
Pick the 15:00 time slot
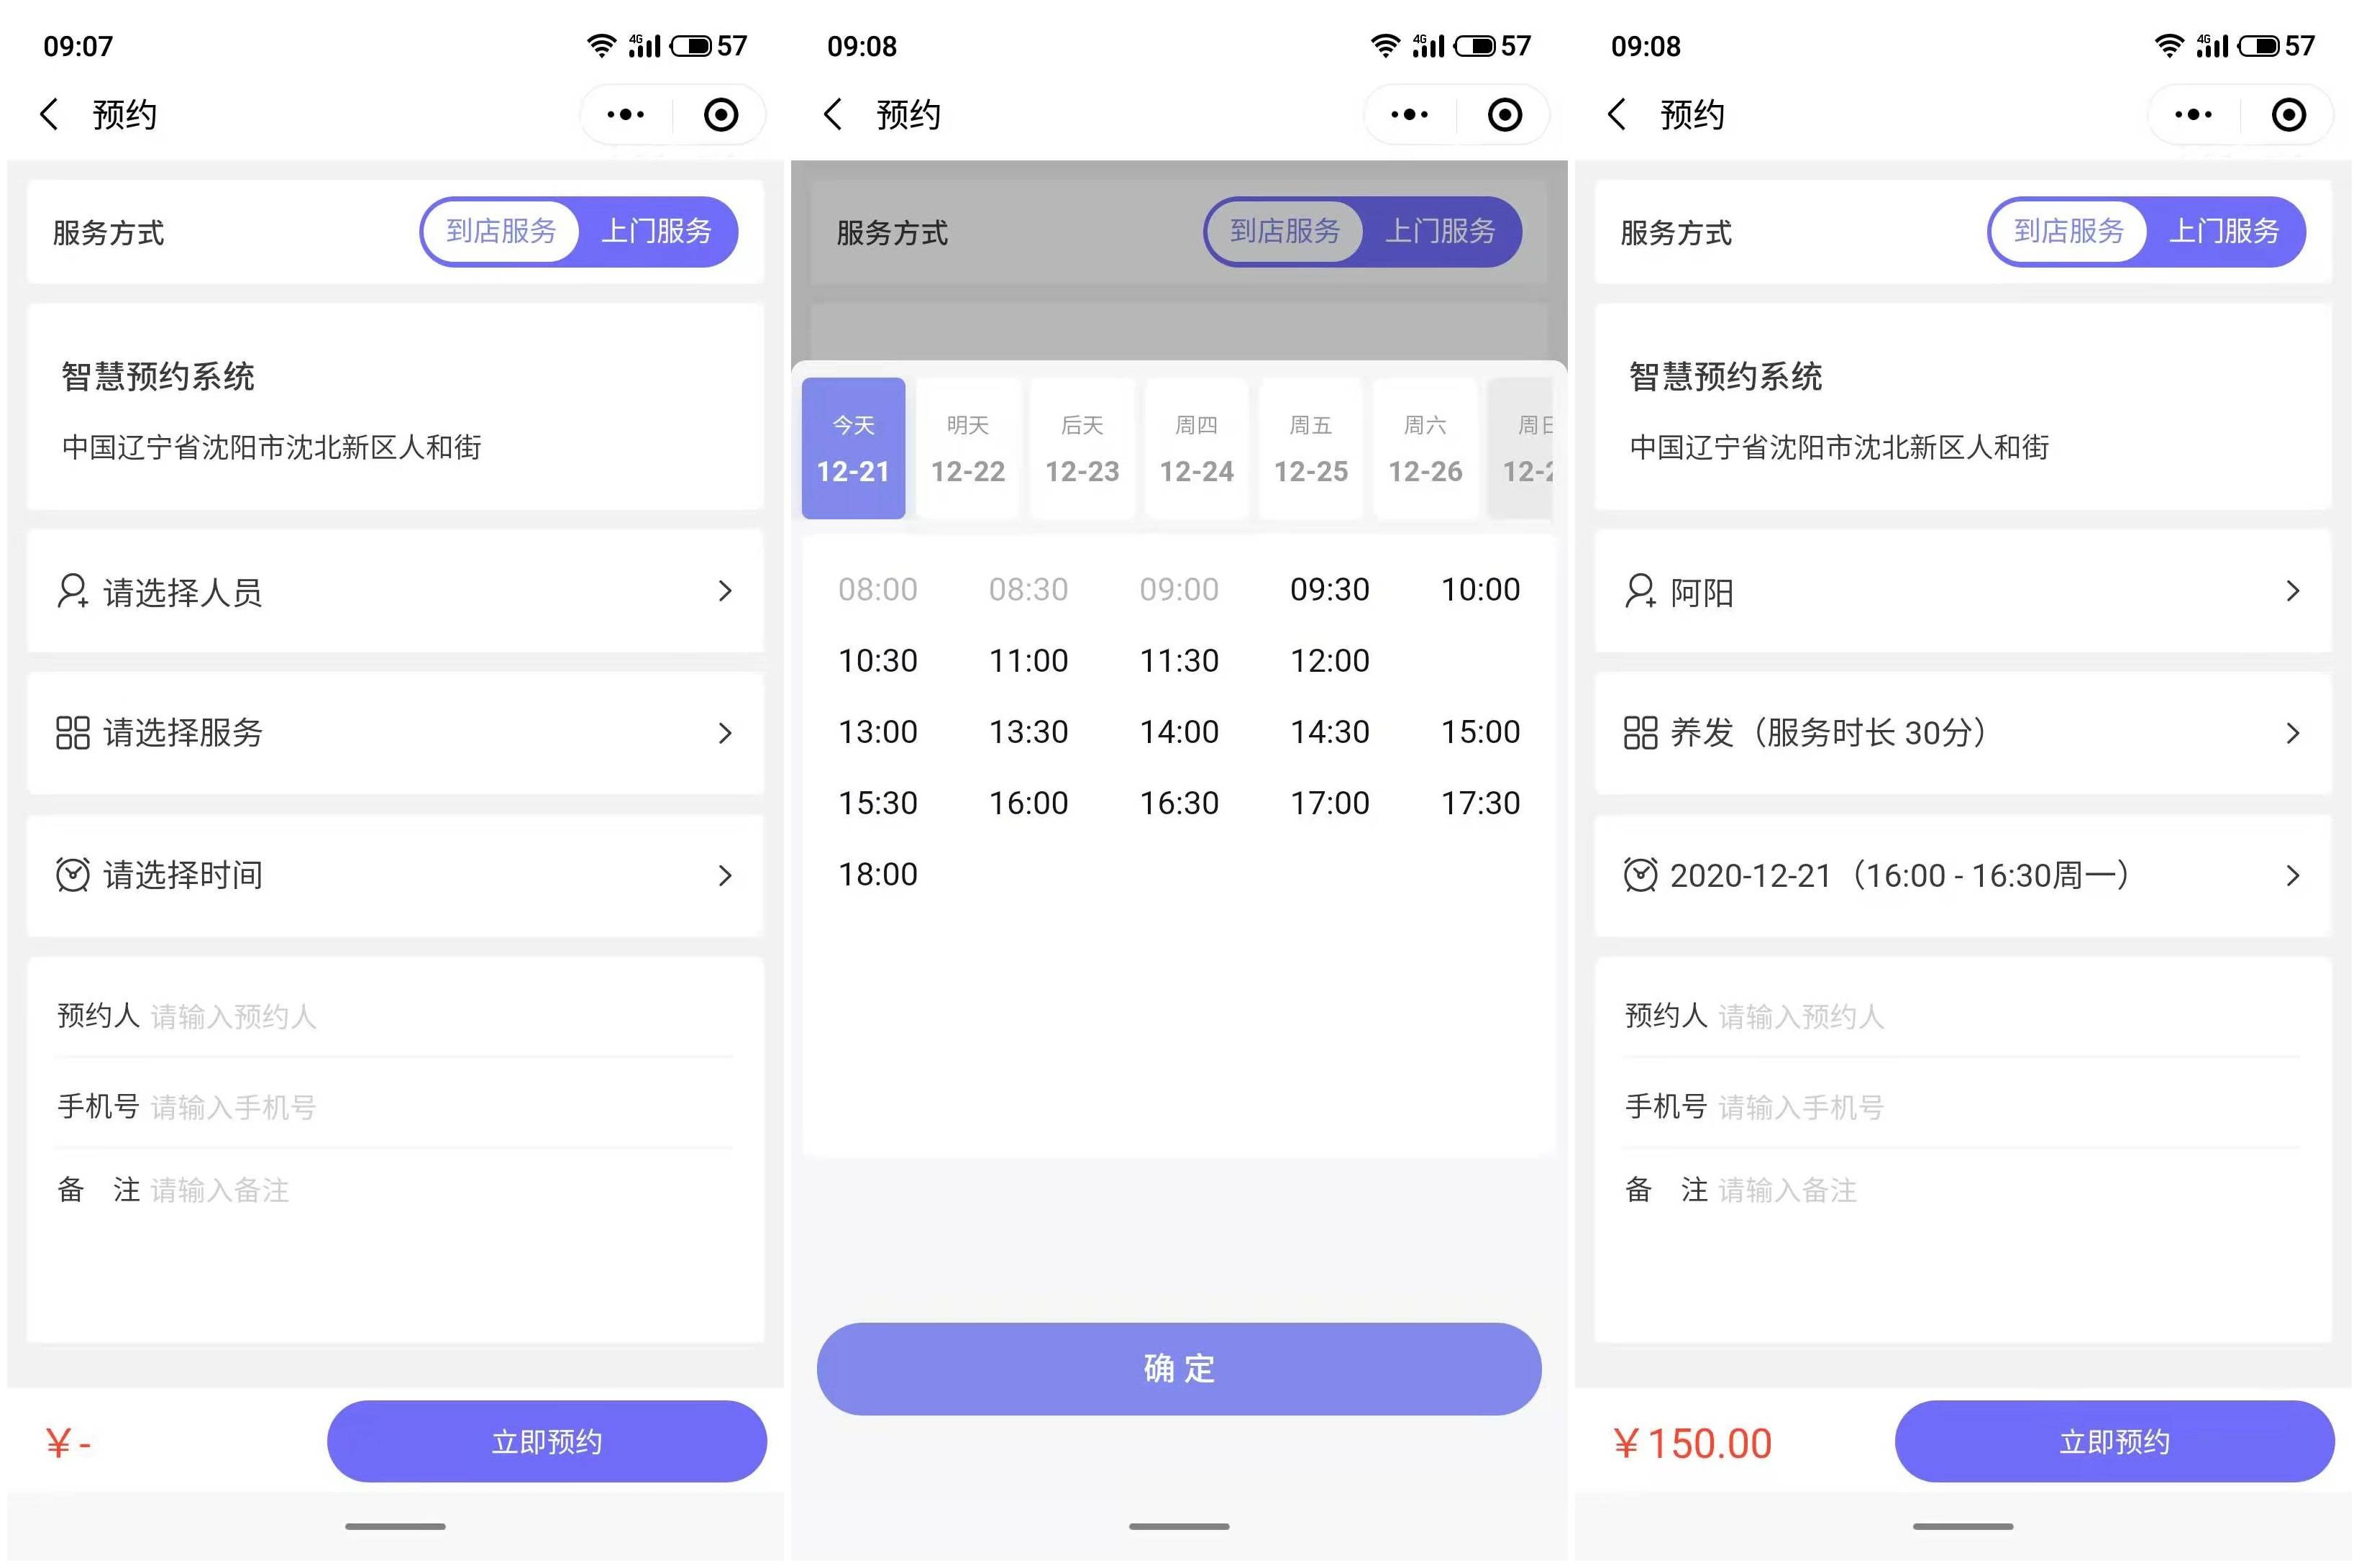click(x=1480, y=731)
